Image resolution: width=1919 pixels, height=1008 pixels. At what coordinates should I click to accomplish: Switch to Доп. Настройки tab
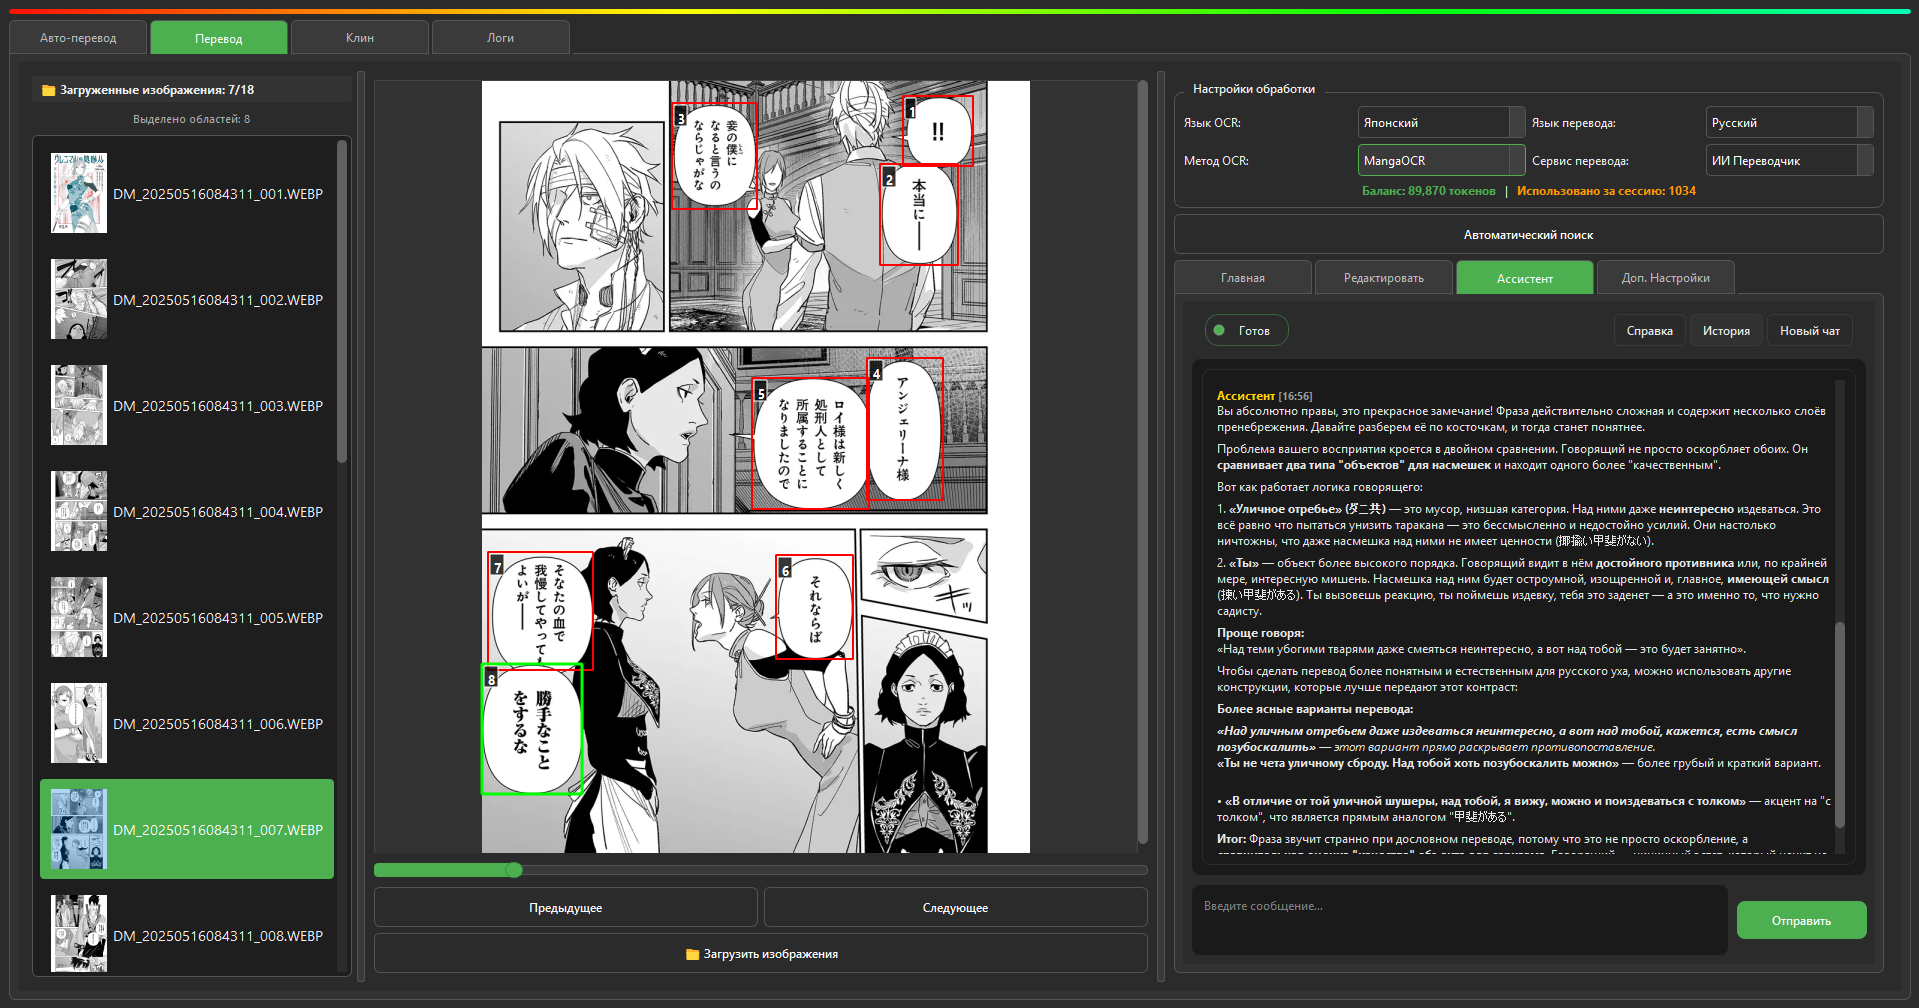pos(1665,278)
